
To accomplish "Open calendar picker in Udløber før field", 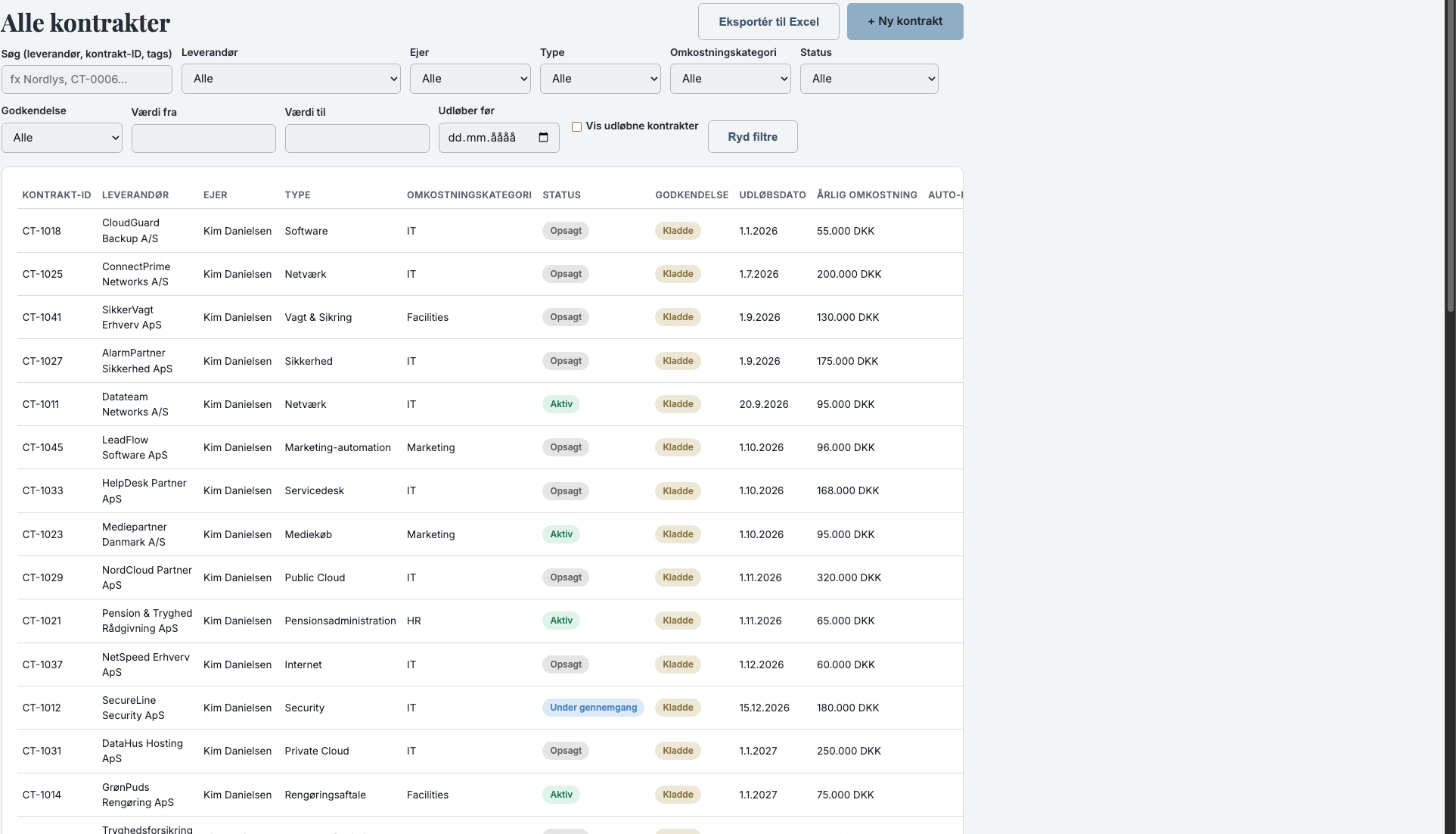I will click(x=544, y=138).
